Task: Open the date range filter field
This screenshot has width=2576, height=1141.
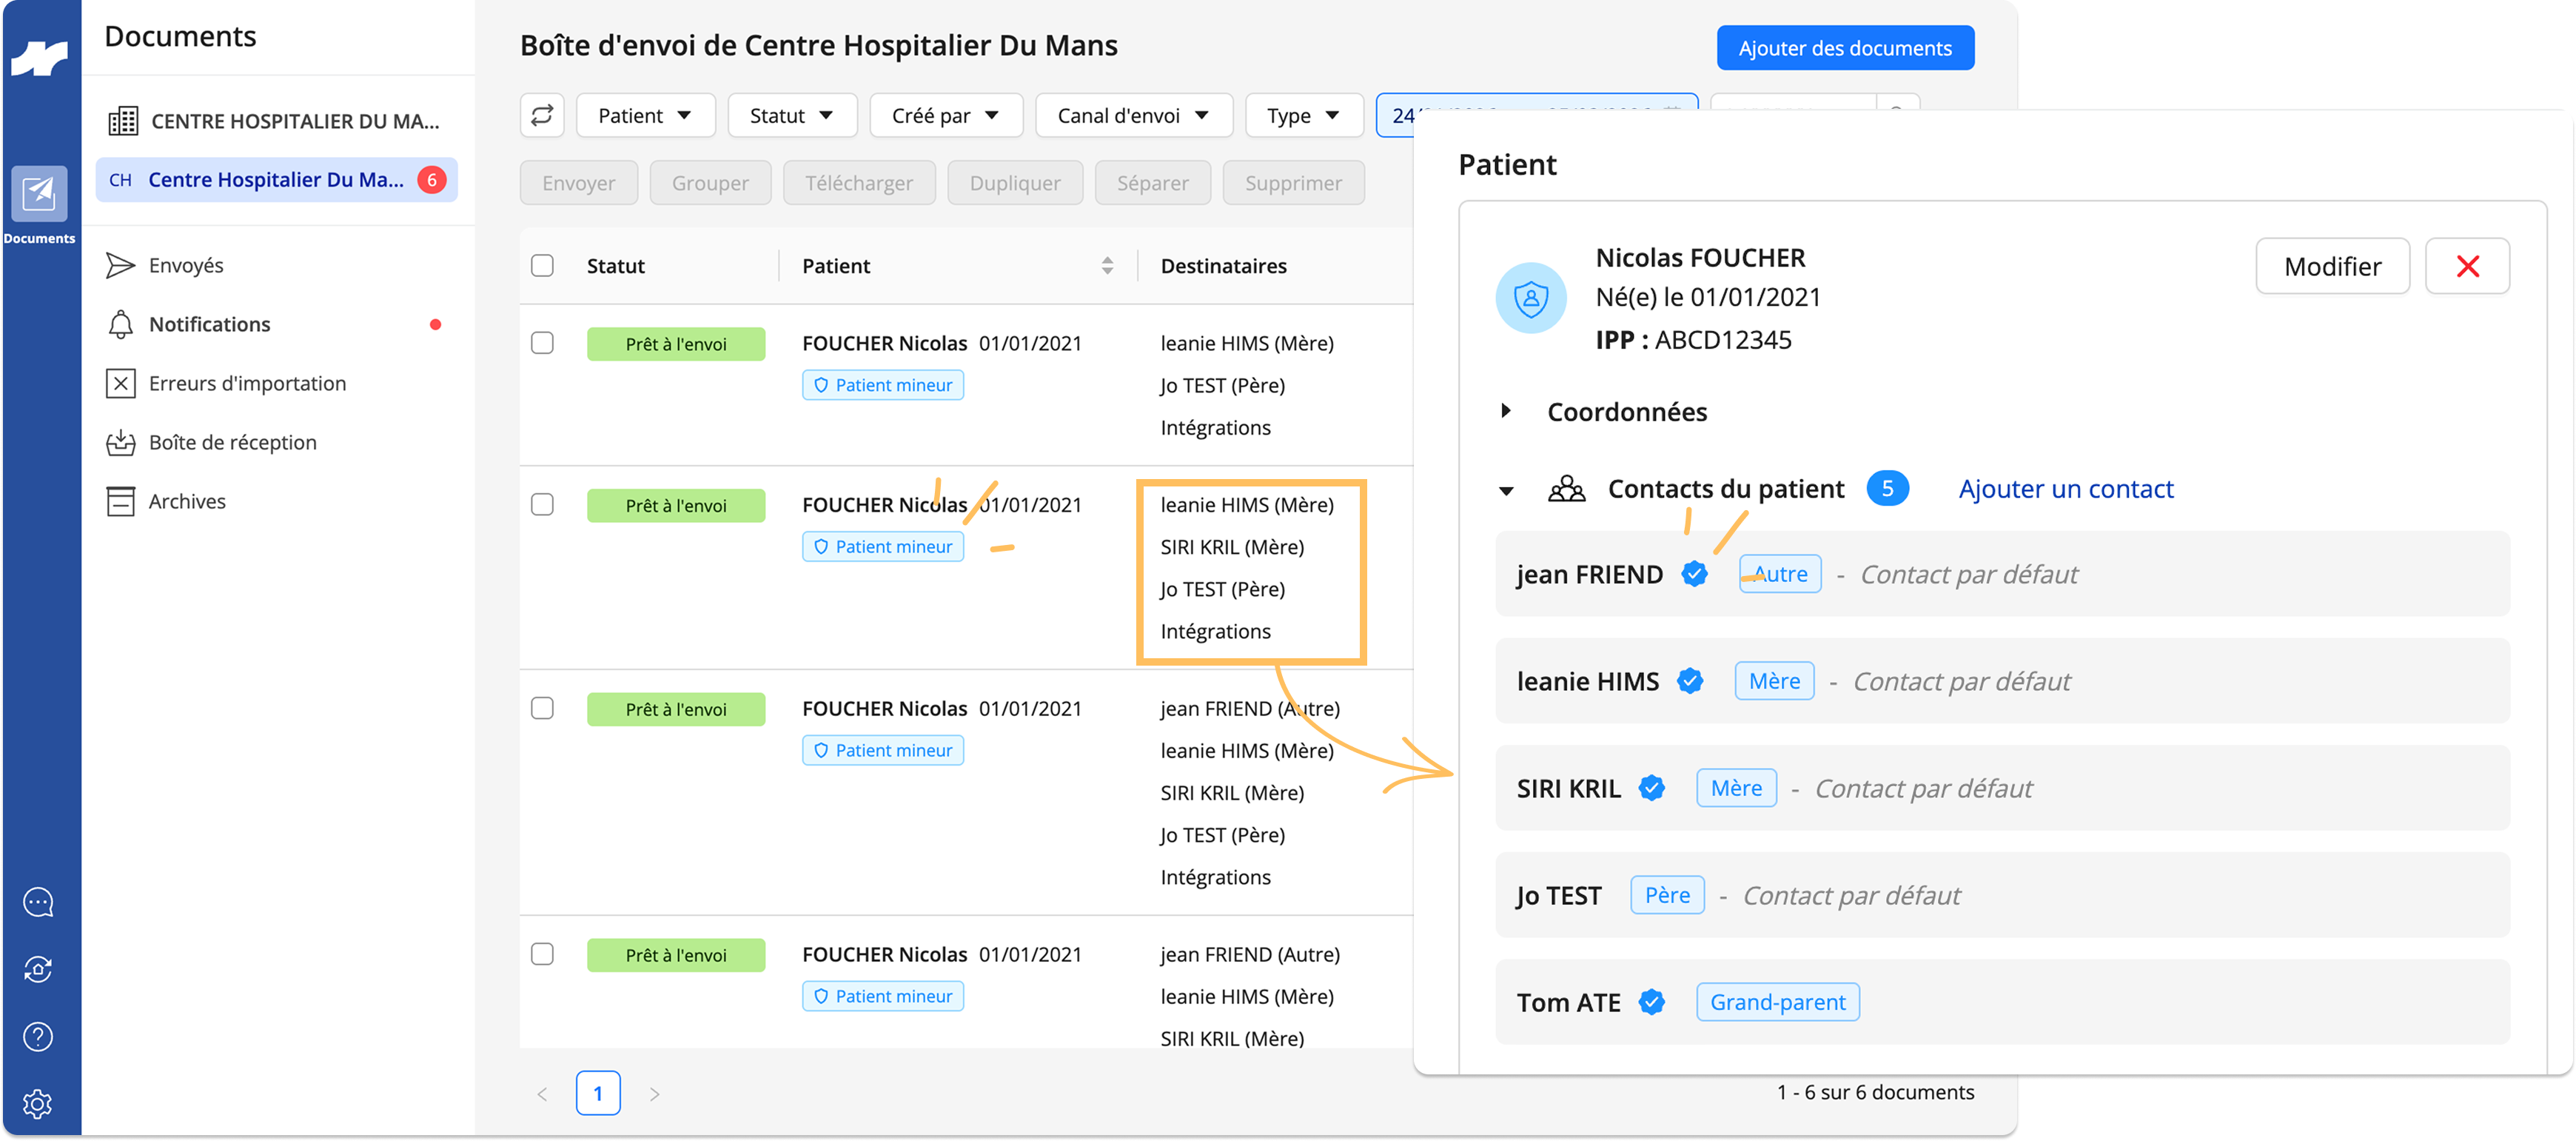Action: pyautogui.click(x=1536, y=115)
